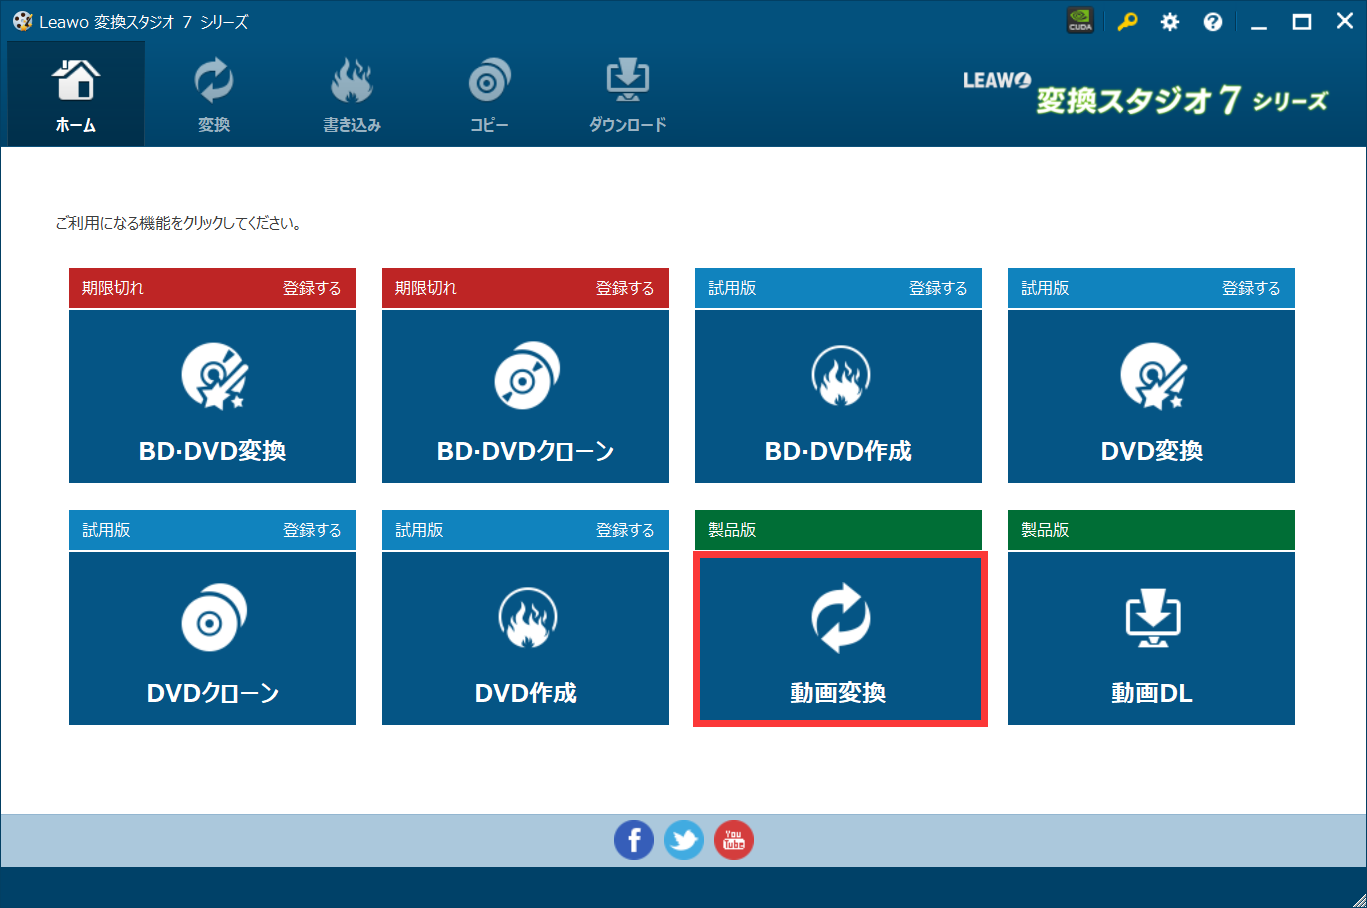Open the DVDクローン module tile

coord(212,638)
